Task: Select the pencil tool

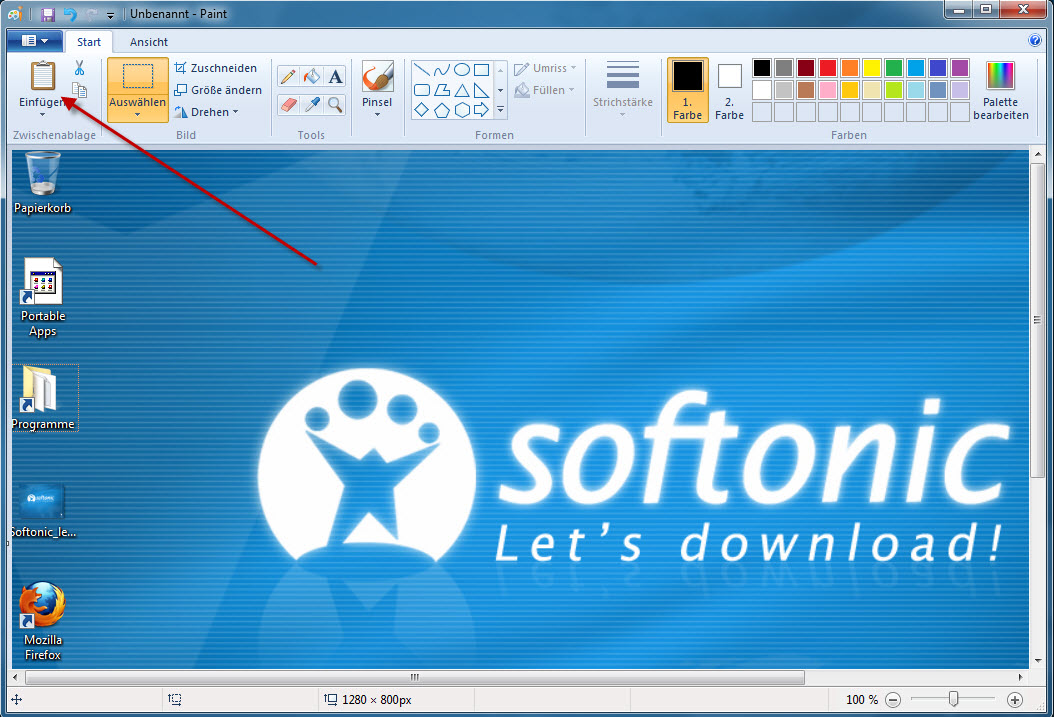Action: [288, 77]
